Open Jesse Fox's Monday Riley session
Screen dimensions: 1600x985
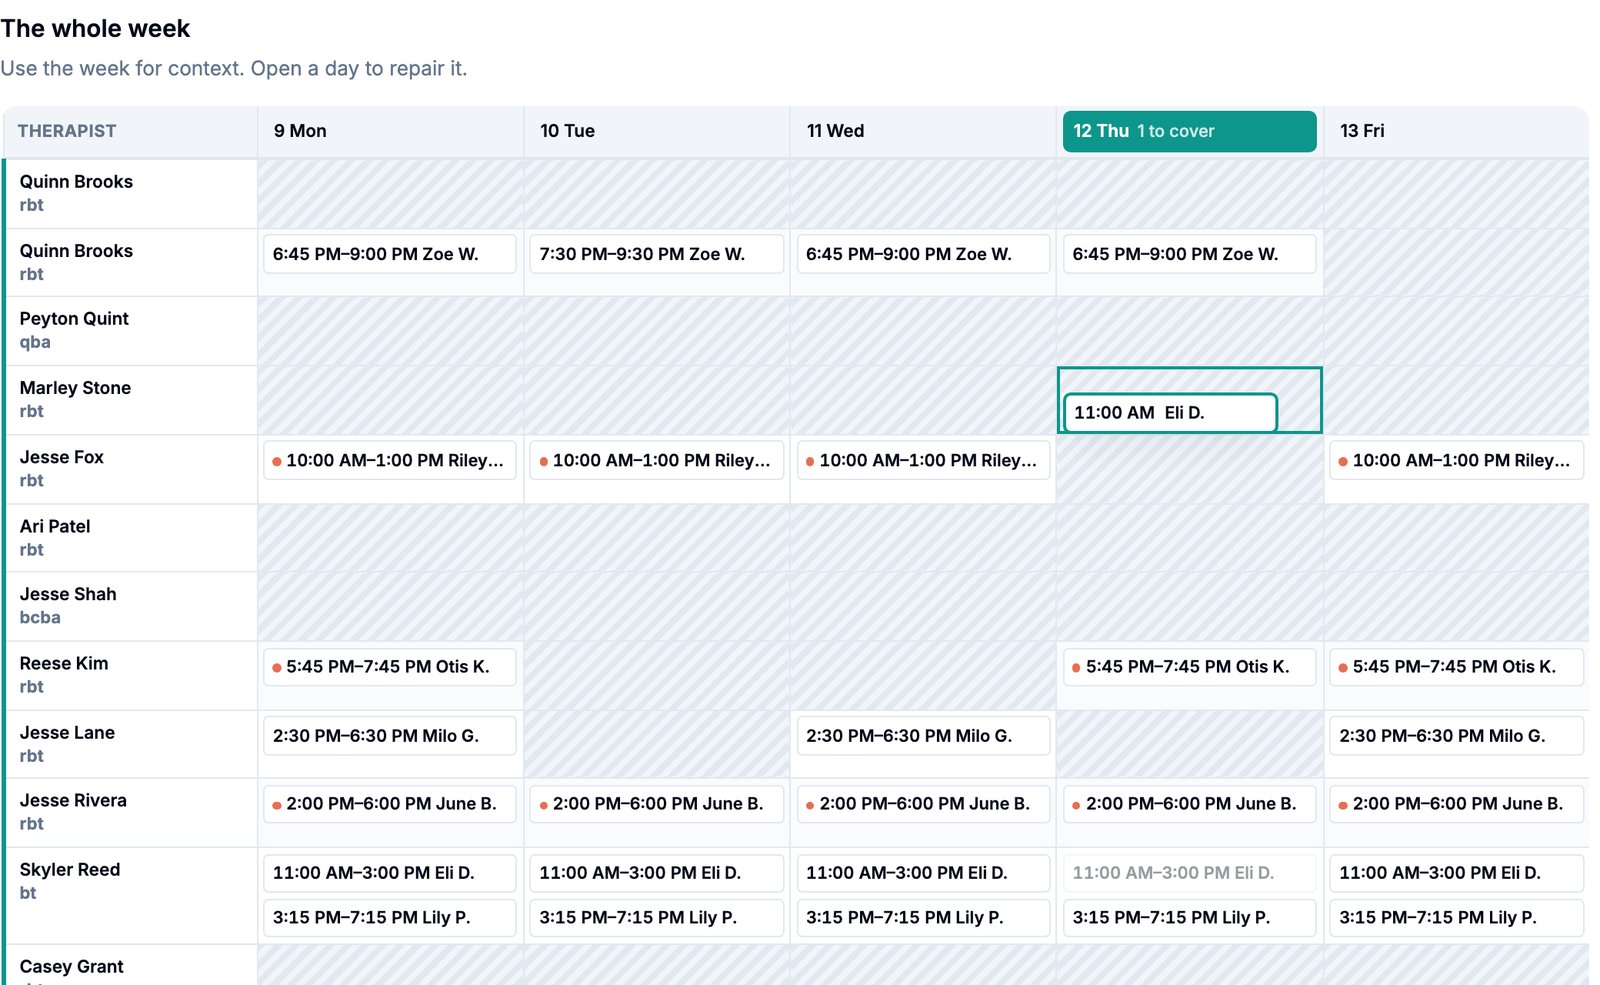[x=390, y=460]
